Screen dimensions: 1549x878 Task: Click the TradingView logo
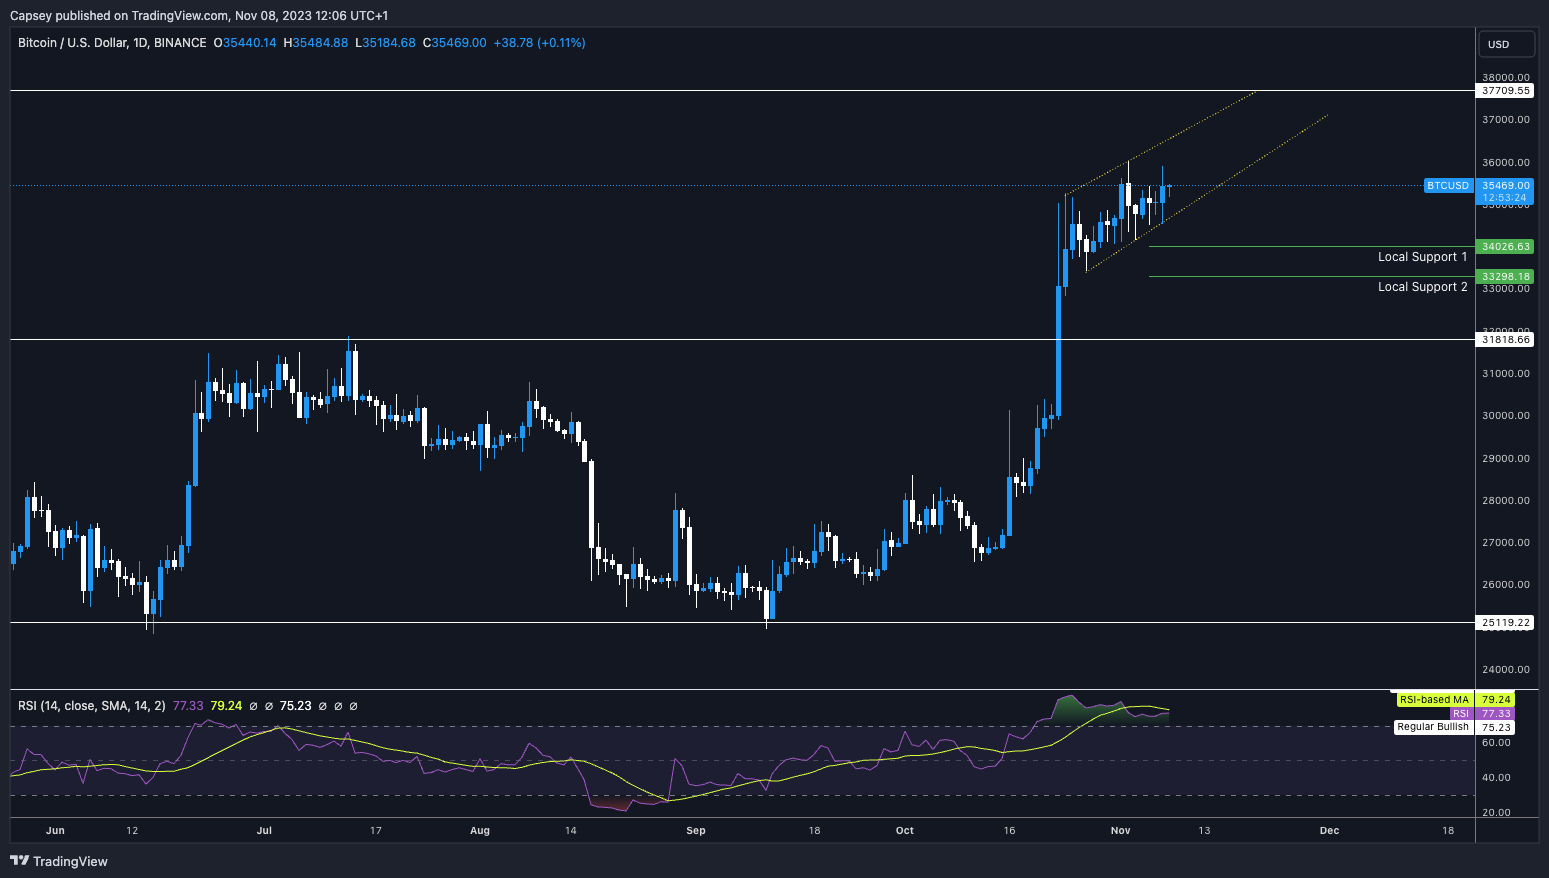[59, 861]
